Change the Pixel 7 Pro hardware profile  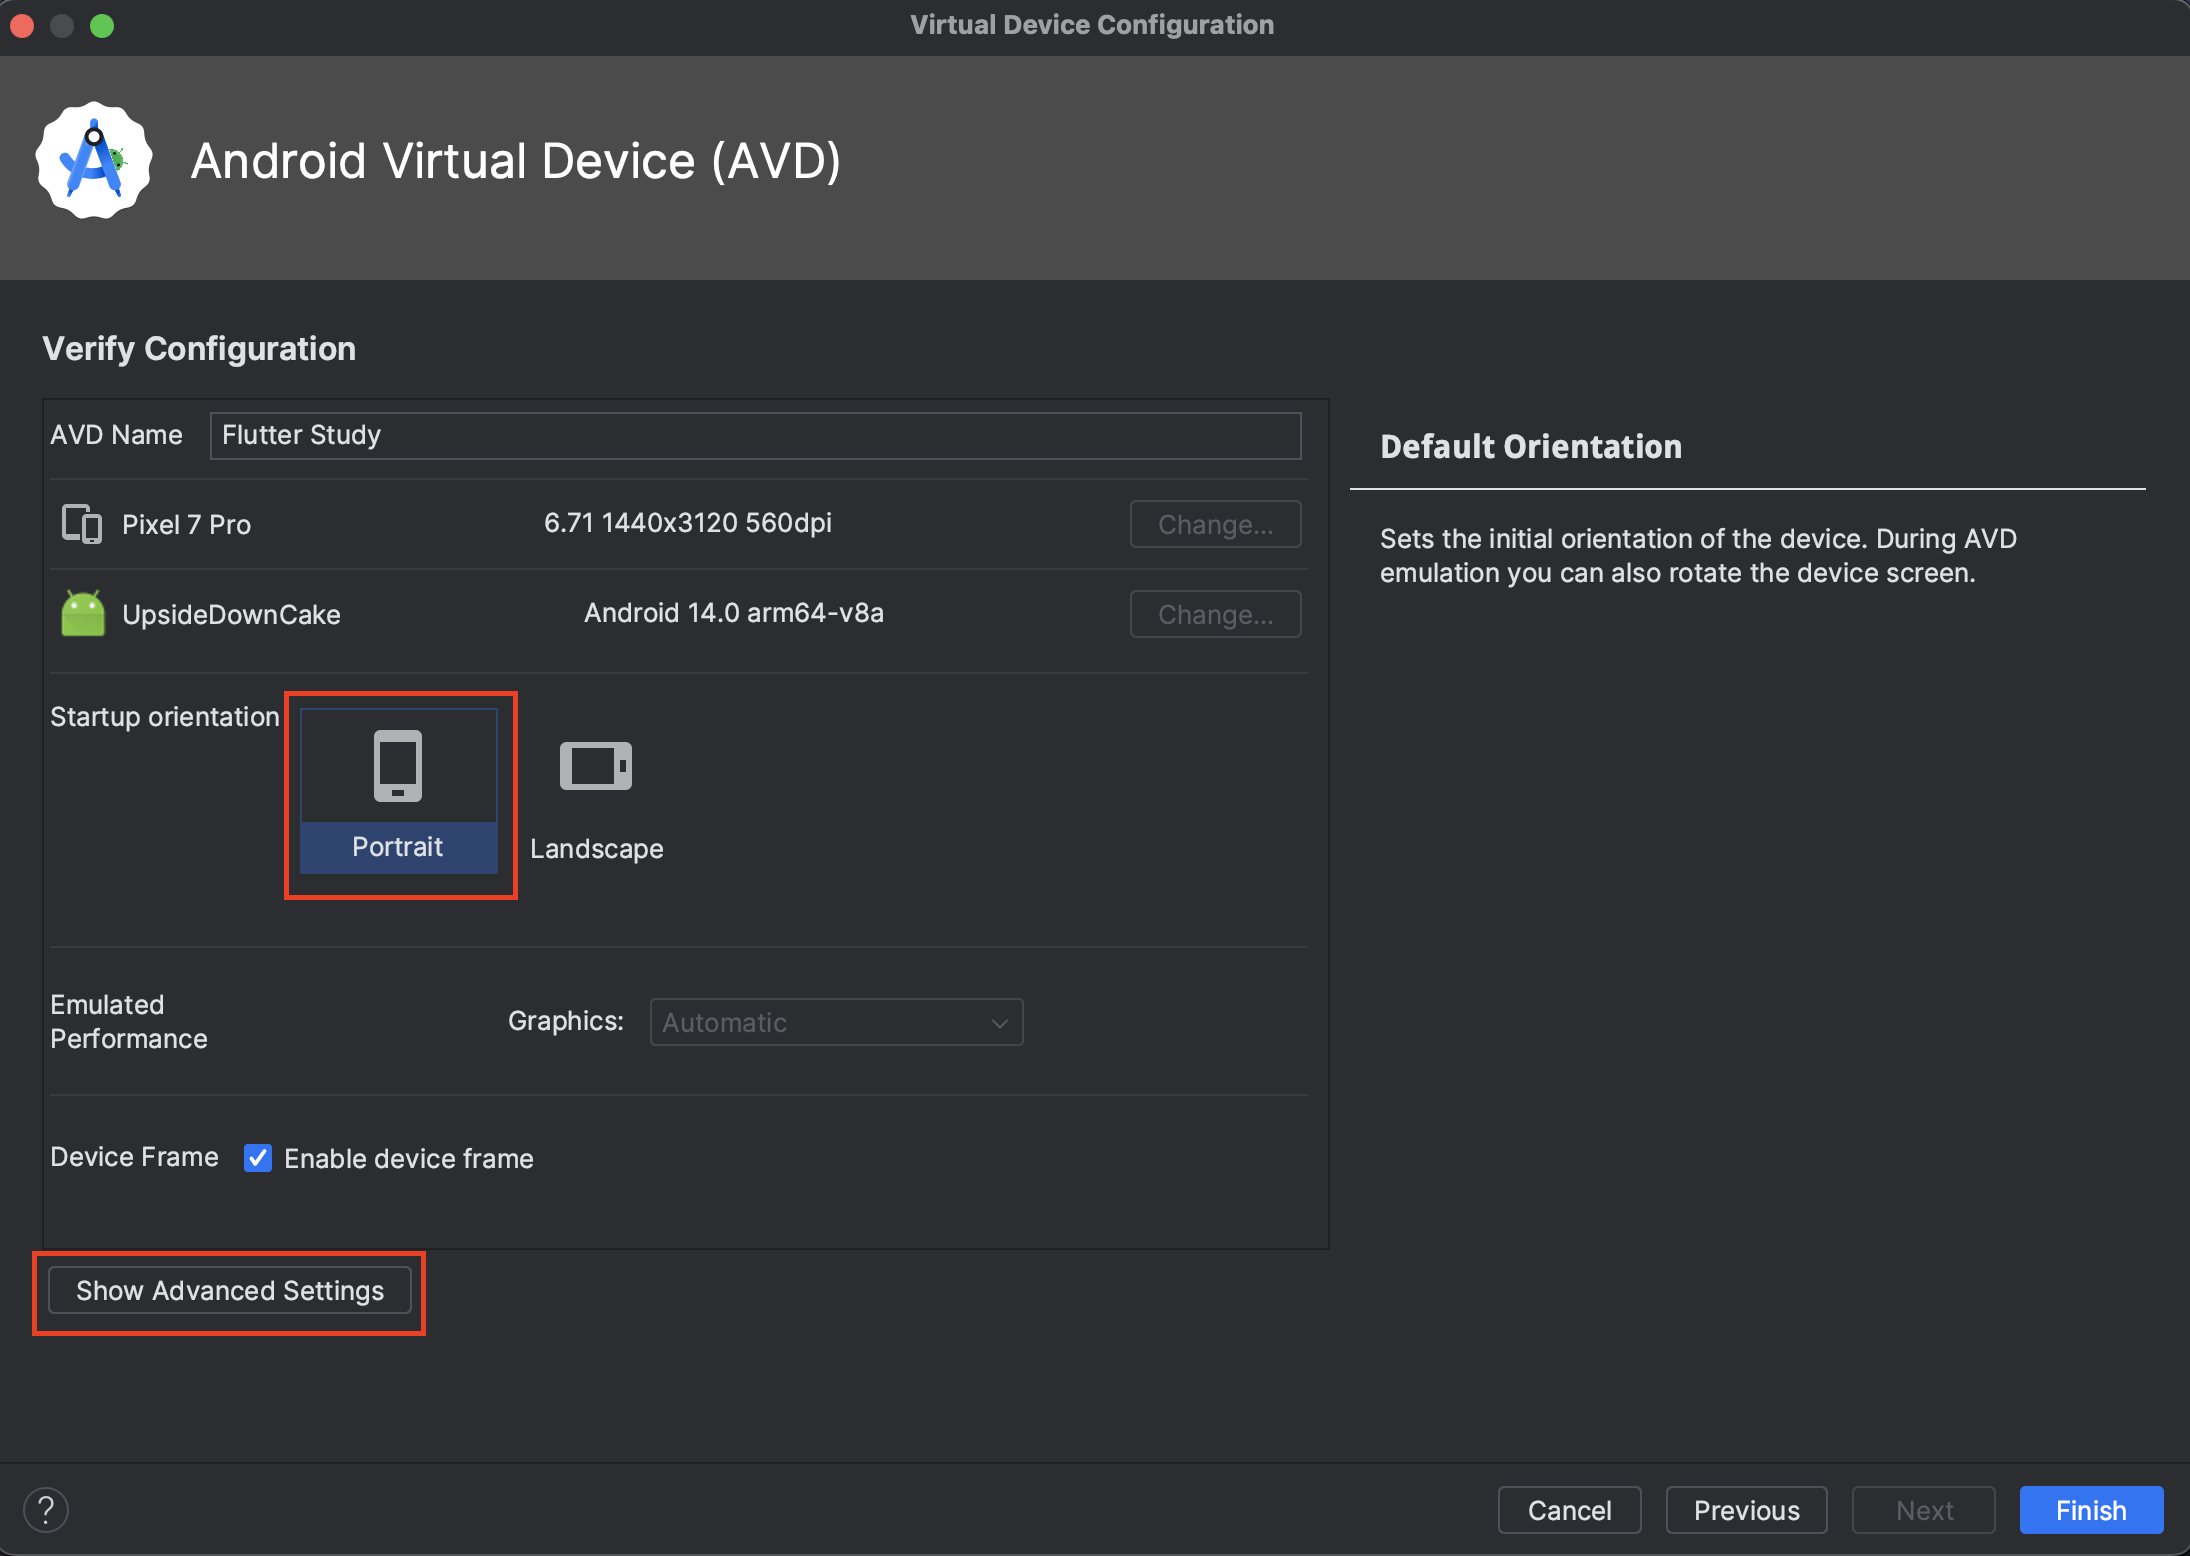click(1215, 524)
